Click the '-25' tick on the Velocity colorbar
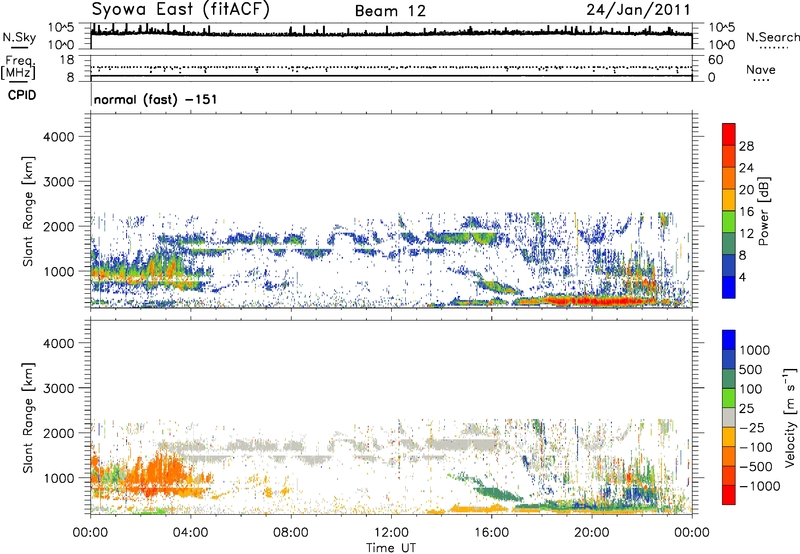800x554 pixels. pos(753,427)
